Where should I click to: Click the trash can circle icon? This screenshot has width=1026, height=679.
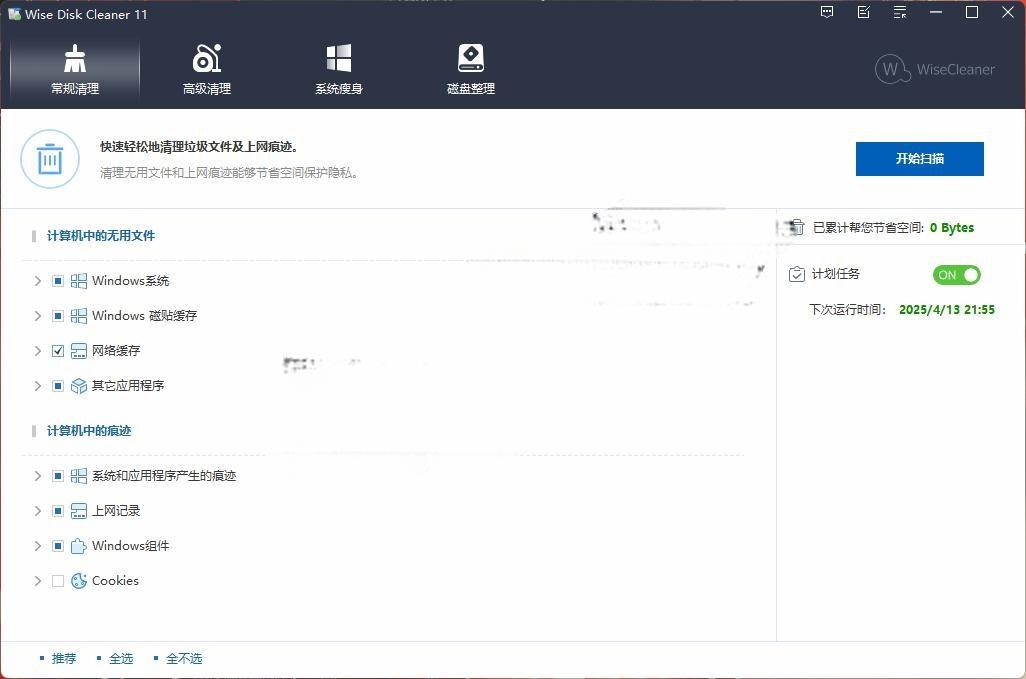tap(50, 159)
